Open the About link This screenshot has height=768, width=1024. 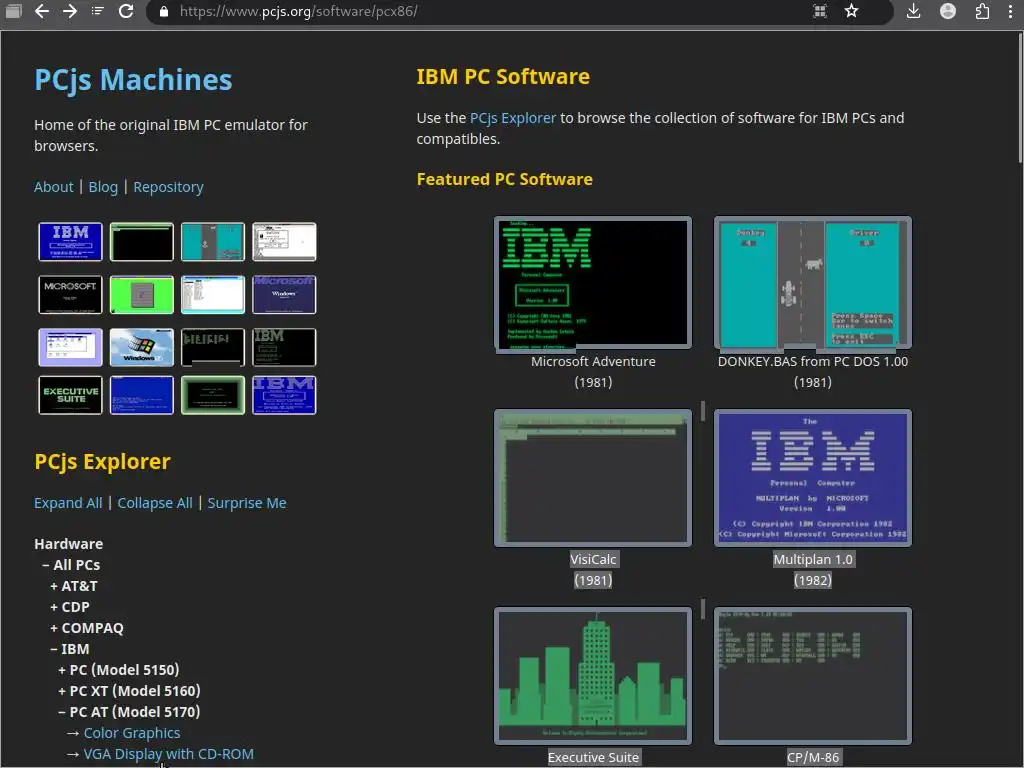tap(54, 187)
